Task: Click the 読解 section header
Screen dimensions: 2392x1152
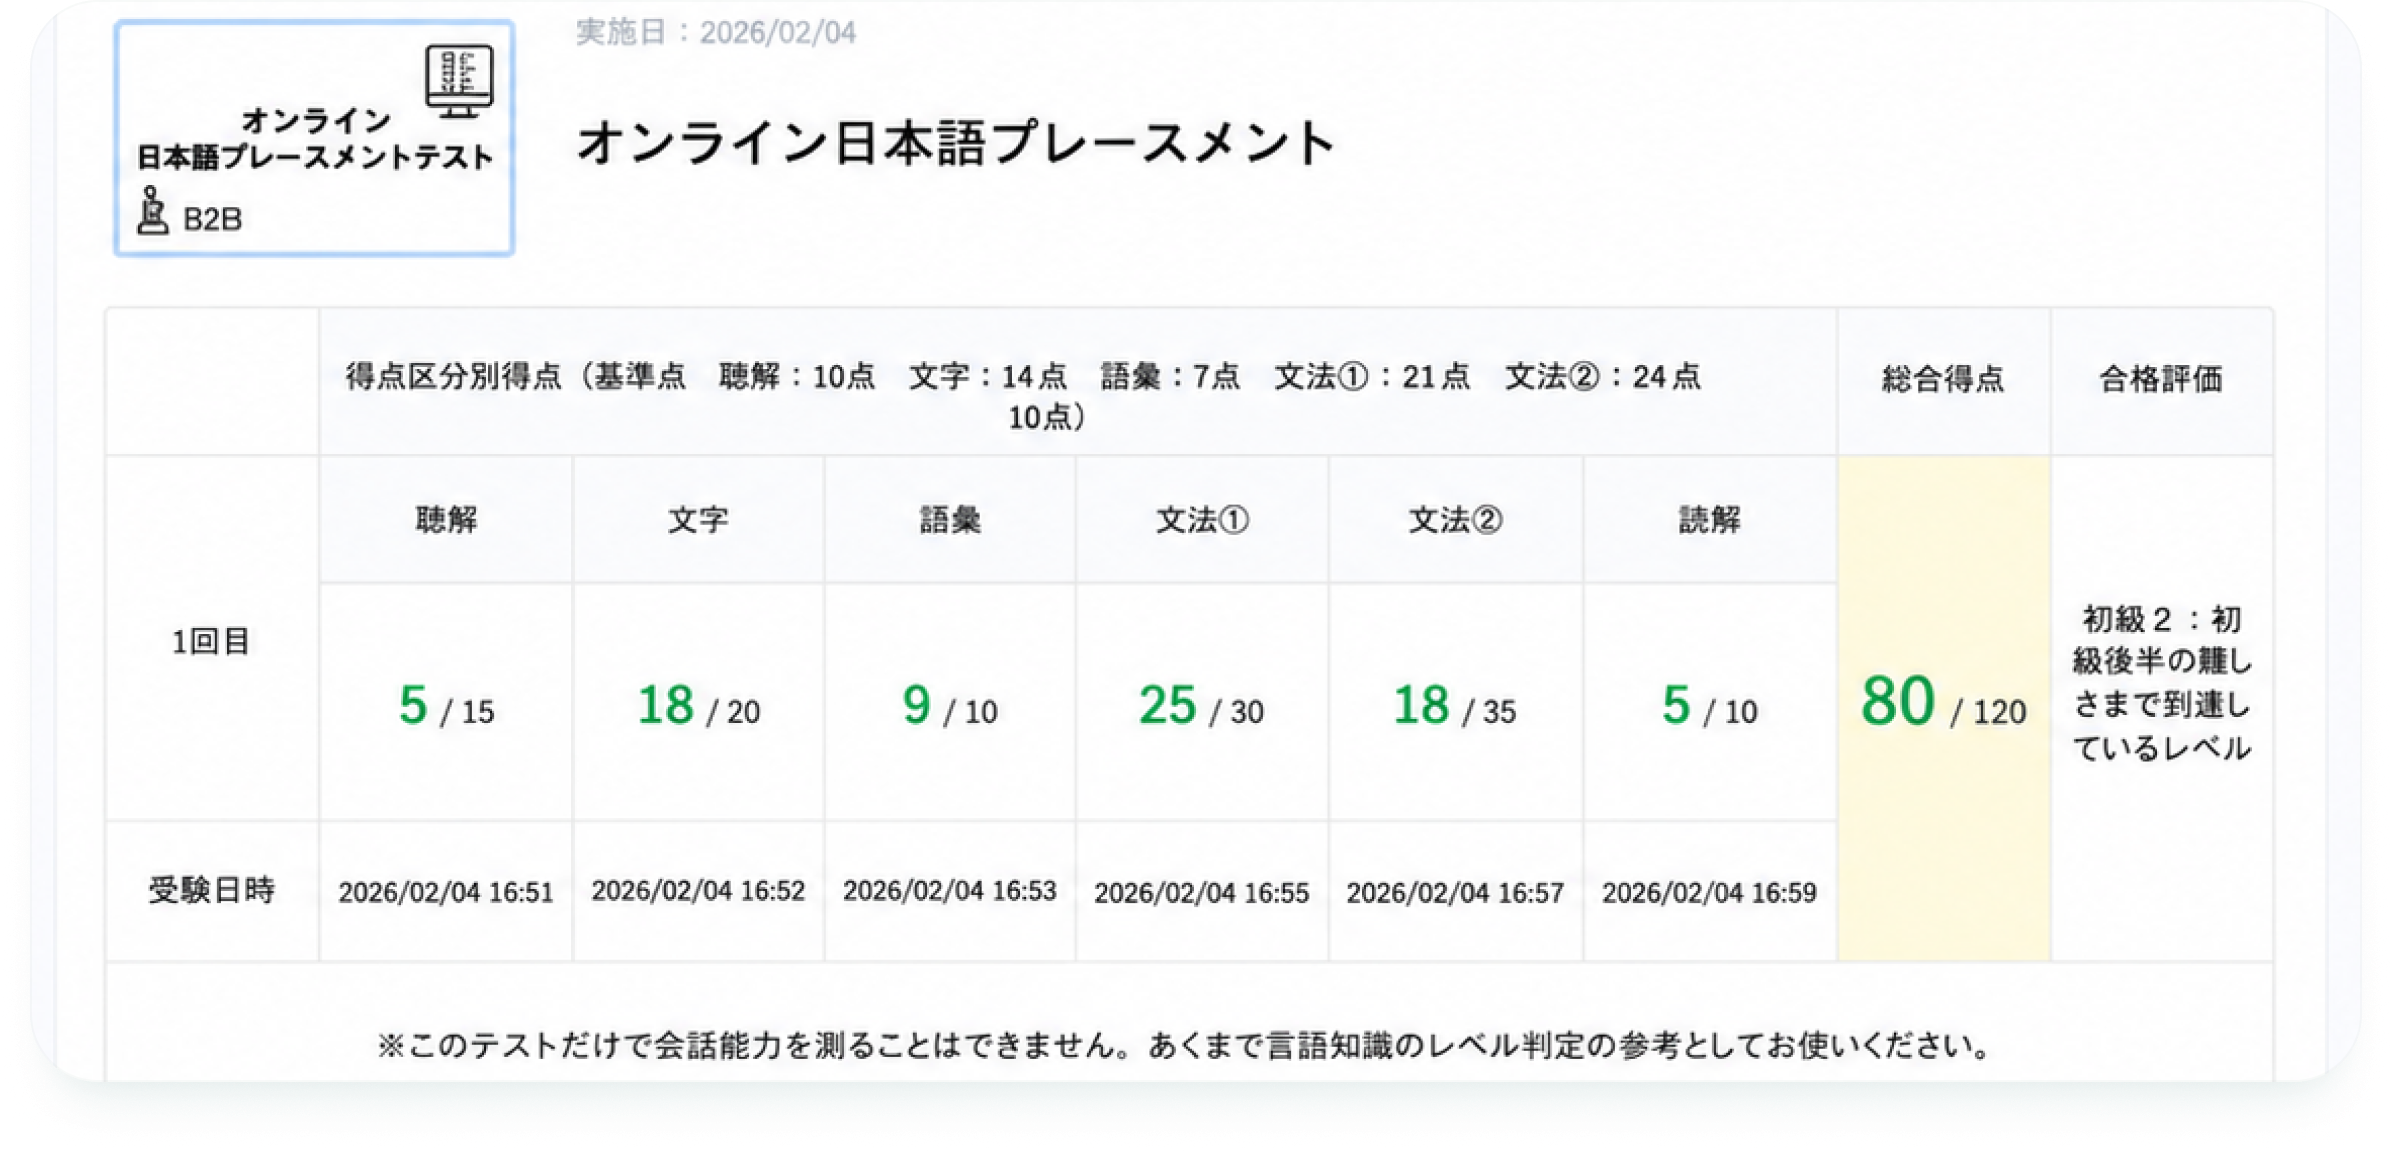Action: (x=1709, y=519)
